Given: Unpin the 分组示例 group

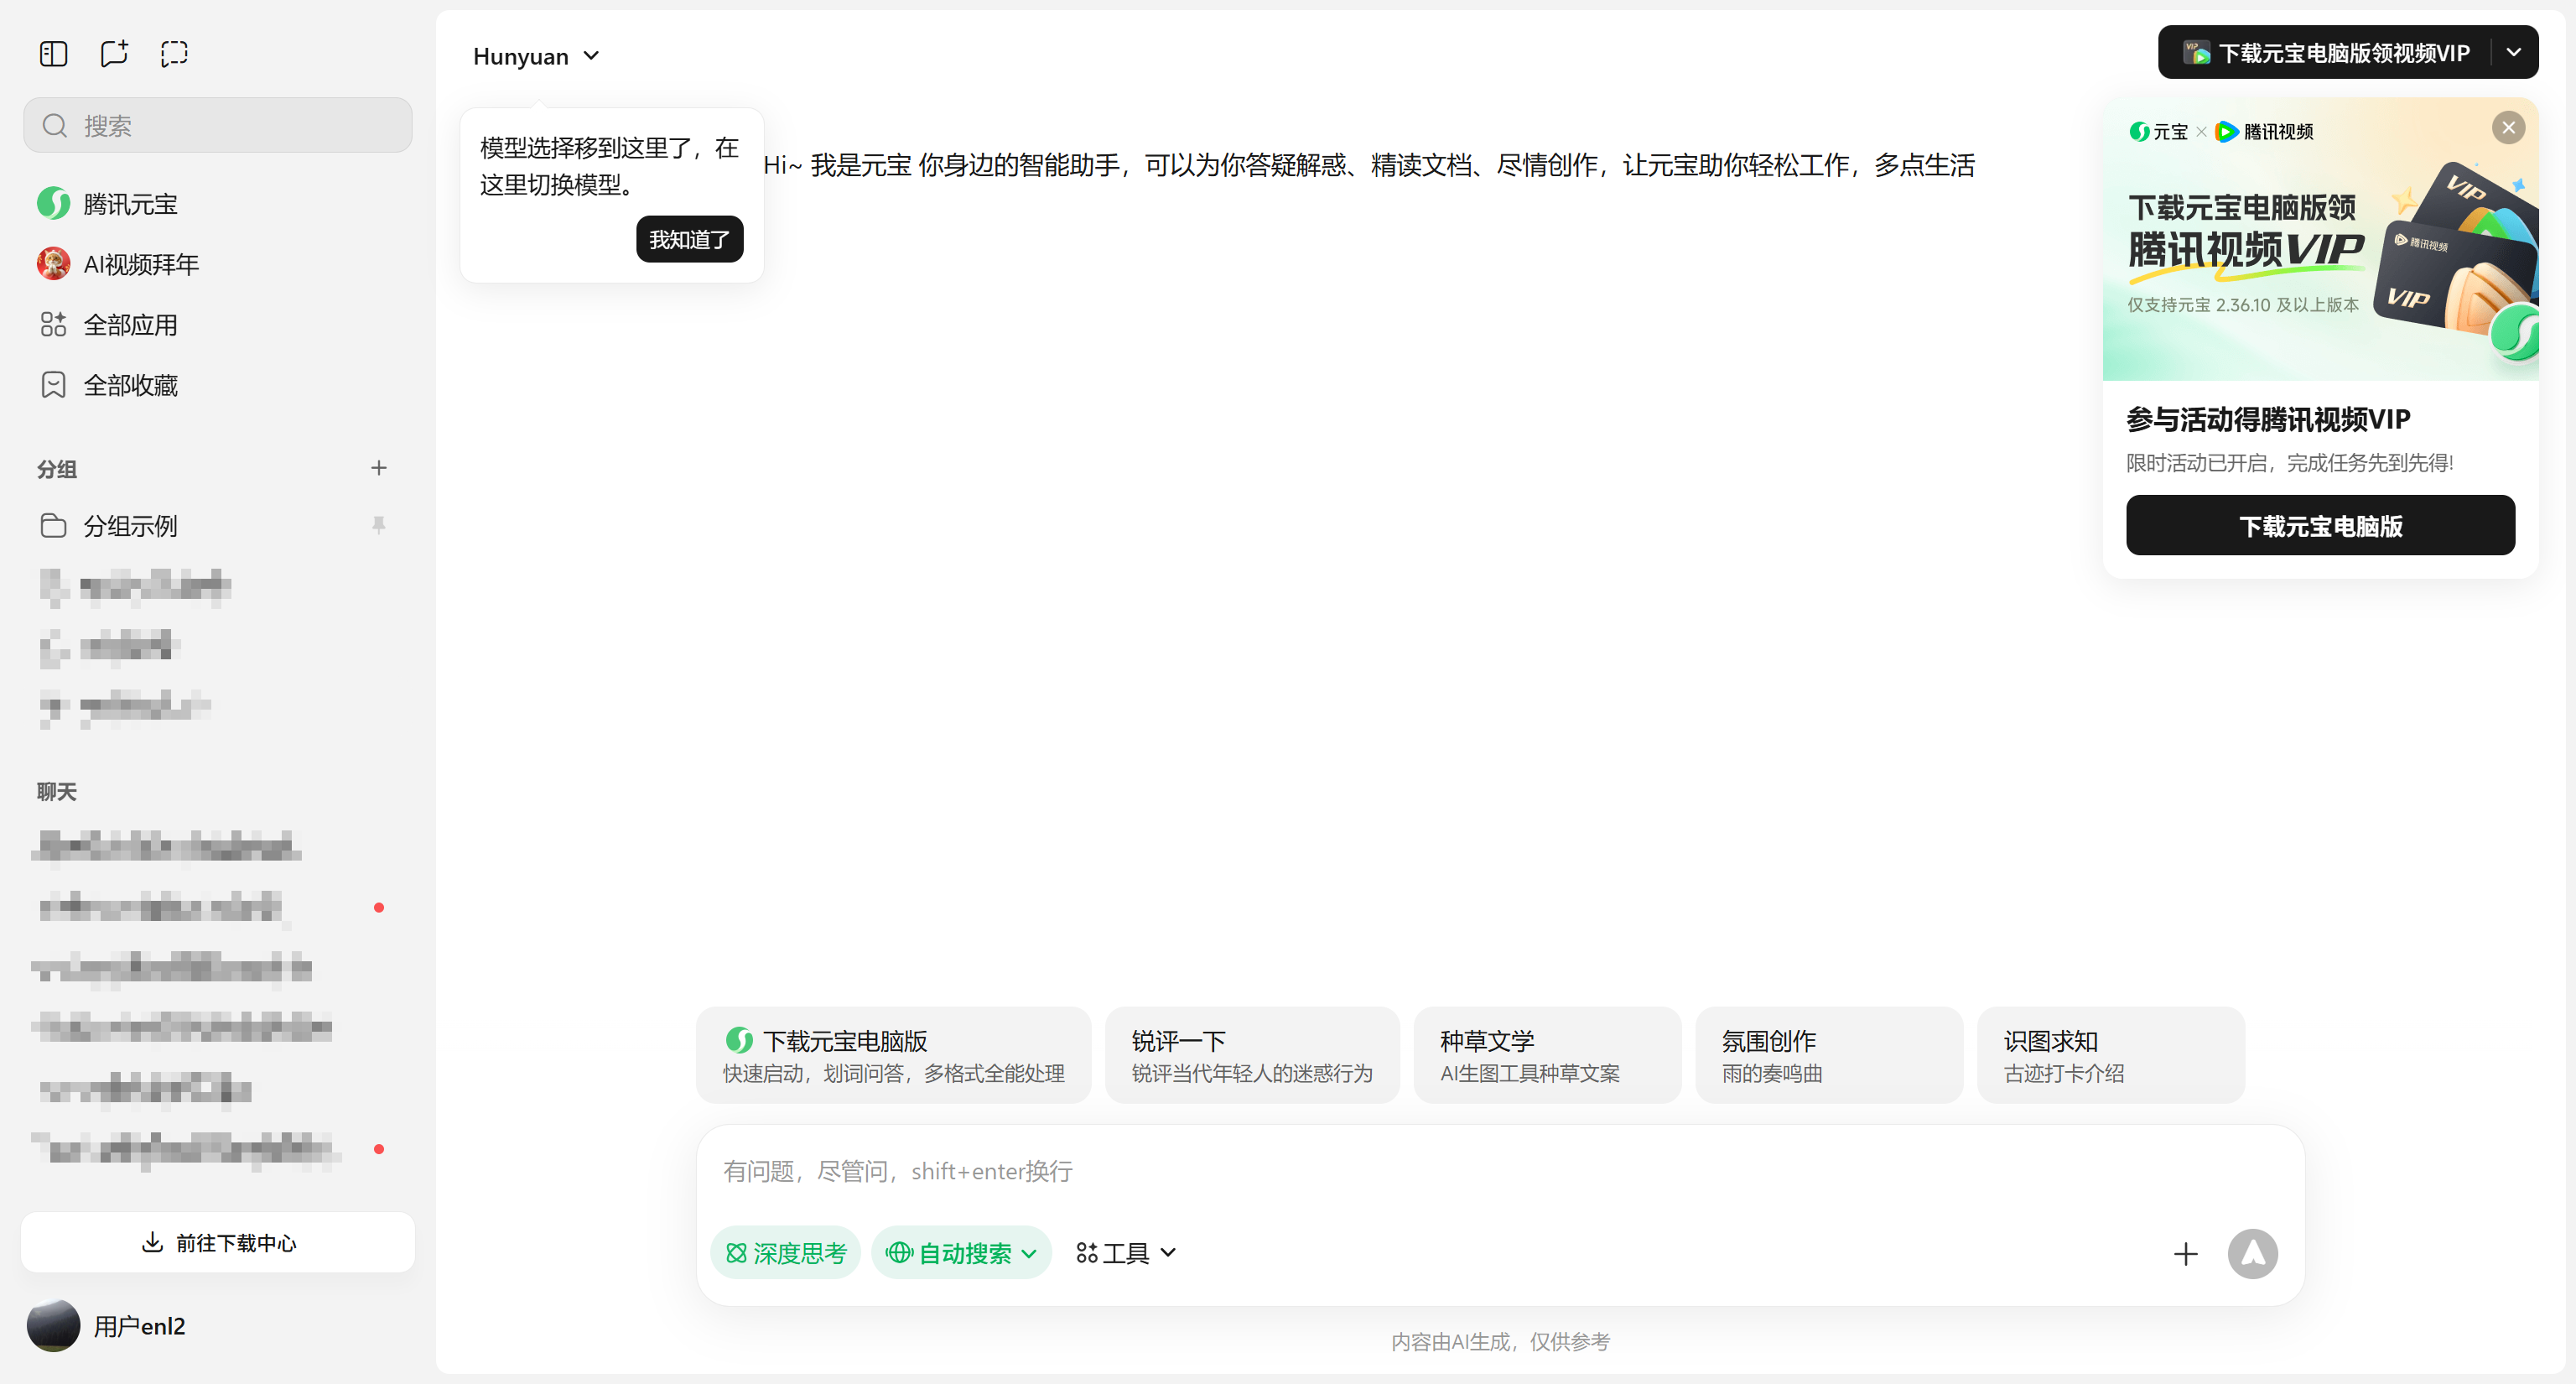Looking at the screenshot, I should [x=379, y=525].
